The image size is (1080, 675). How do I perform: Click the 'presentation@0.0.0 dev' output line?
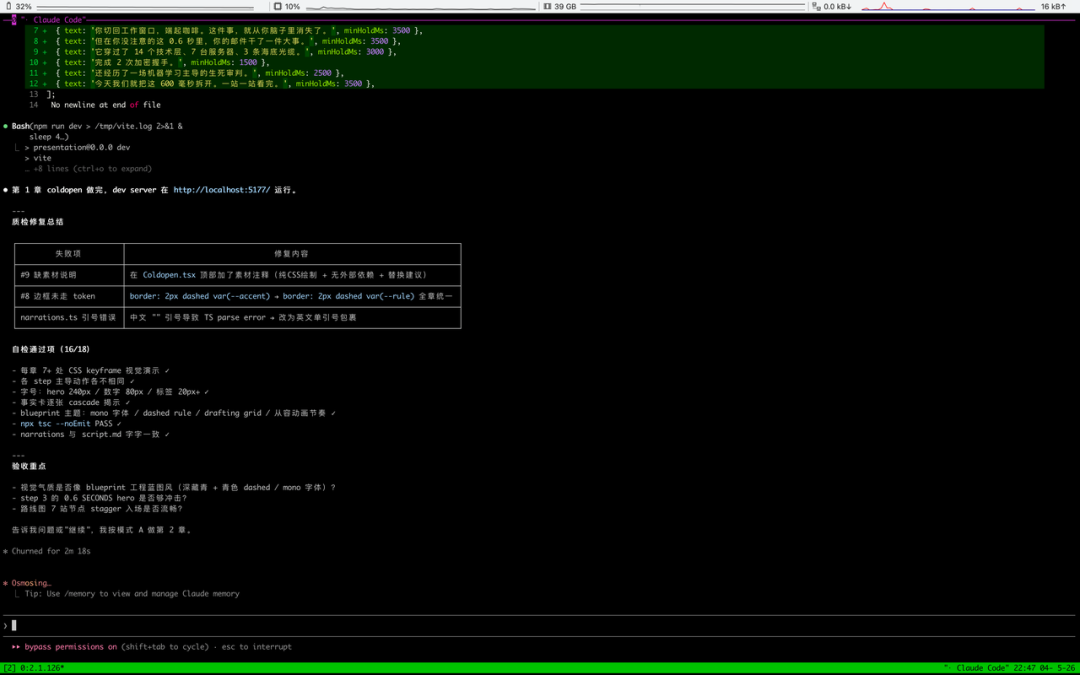tap(82, 147)
